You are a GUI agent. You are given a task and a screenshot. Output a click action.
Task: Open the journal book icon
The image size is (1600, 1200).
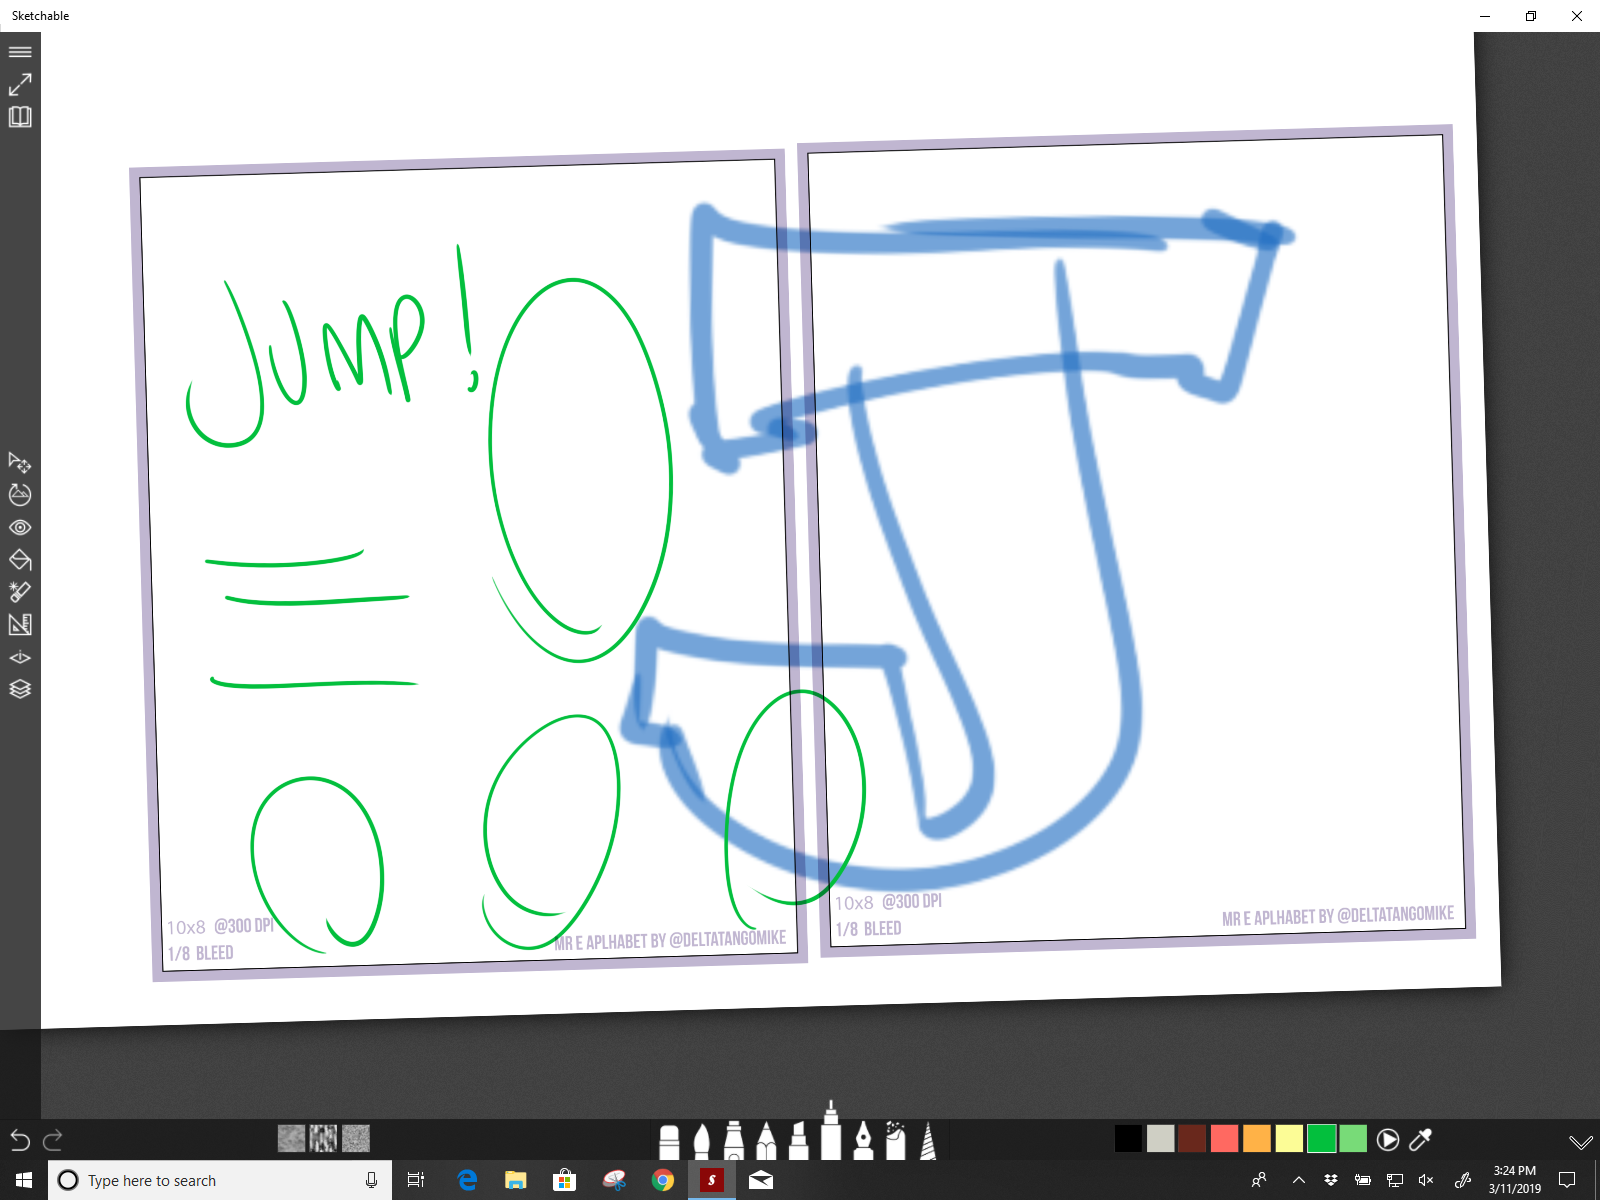tap(20, 117)
